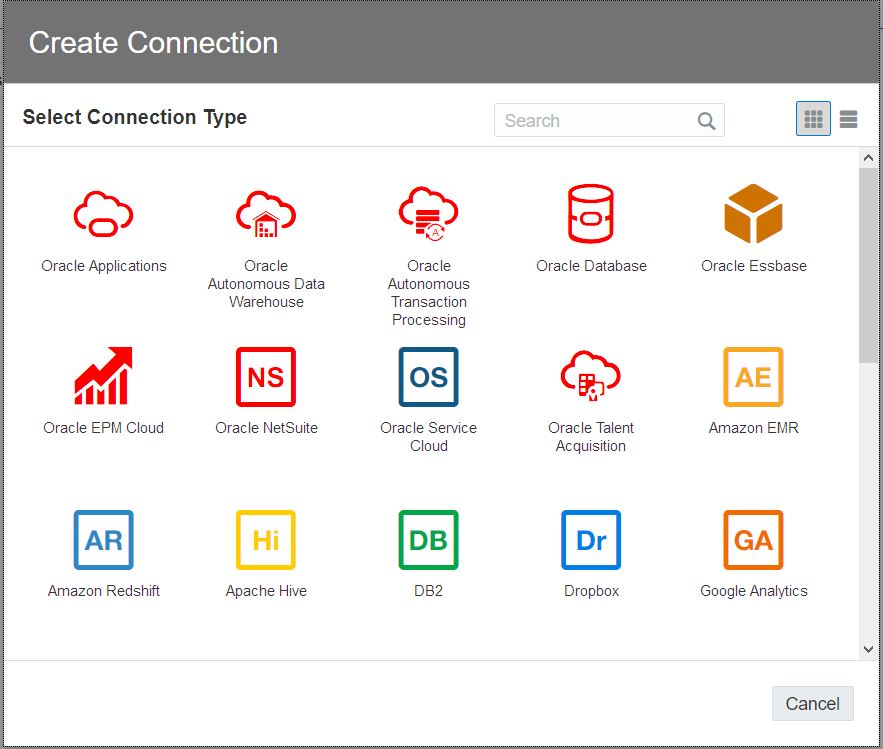This screenshot has height=749, width=883.
Task: Choose the Oracle Essbase cube icon
Action: click(753, 213)
